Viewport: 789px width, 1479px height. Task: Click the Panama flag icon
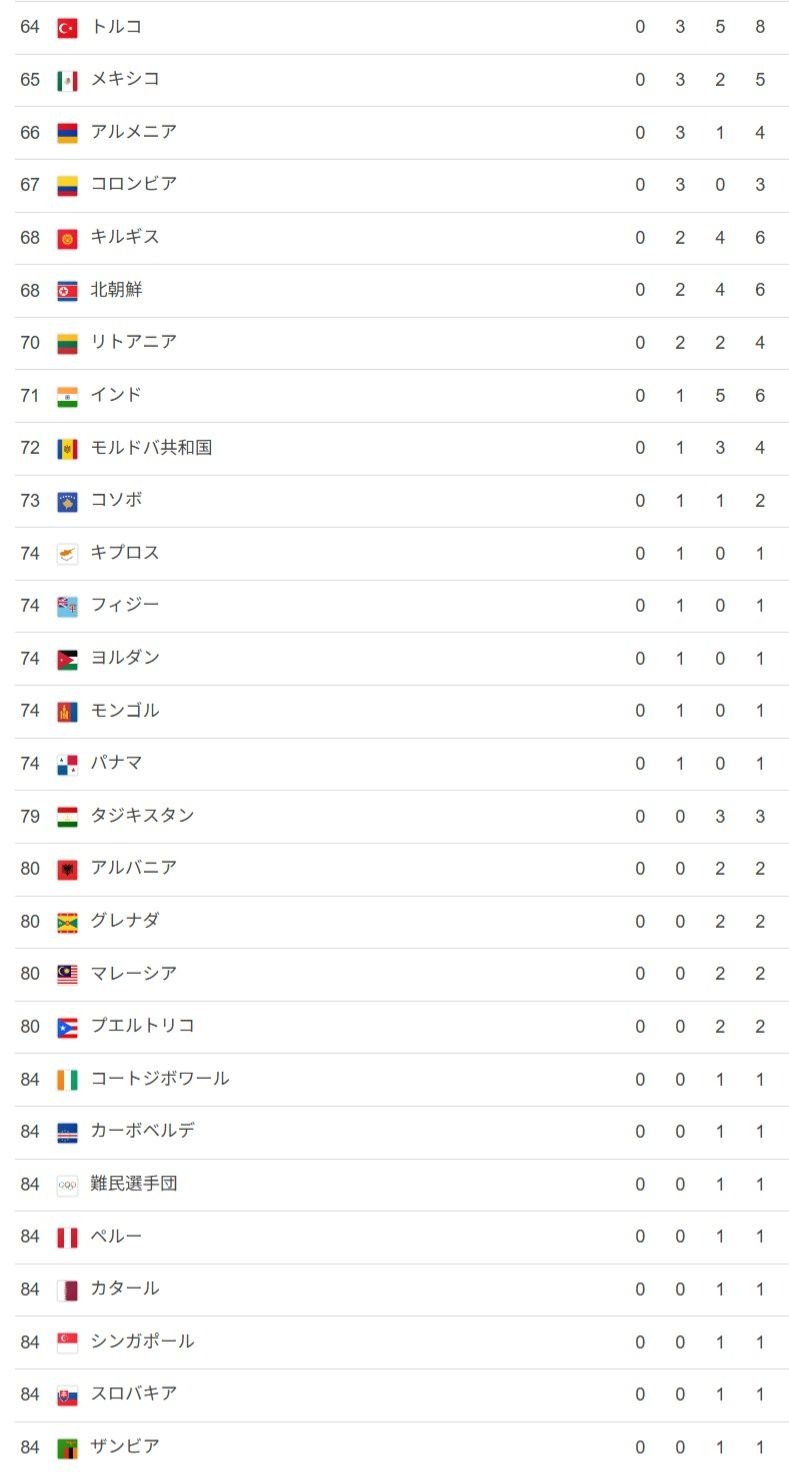(67, 765)
